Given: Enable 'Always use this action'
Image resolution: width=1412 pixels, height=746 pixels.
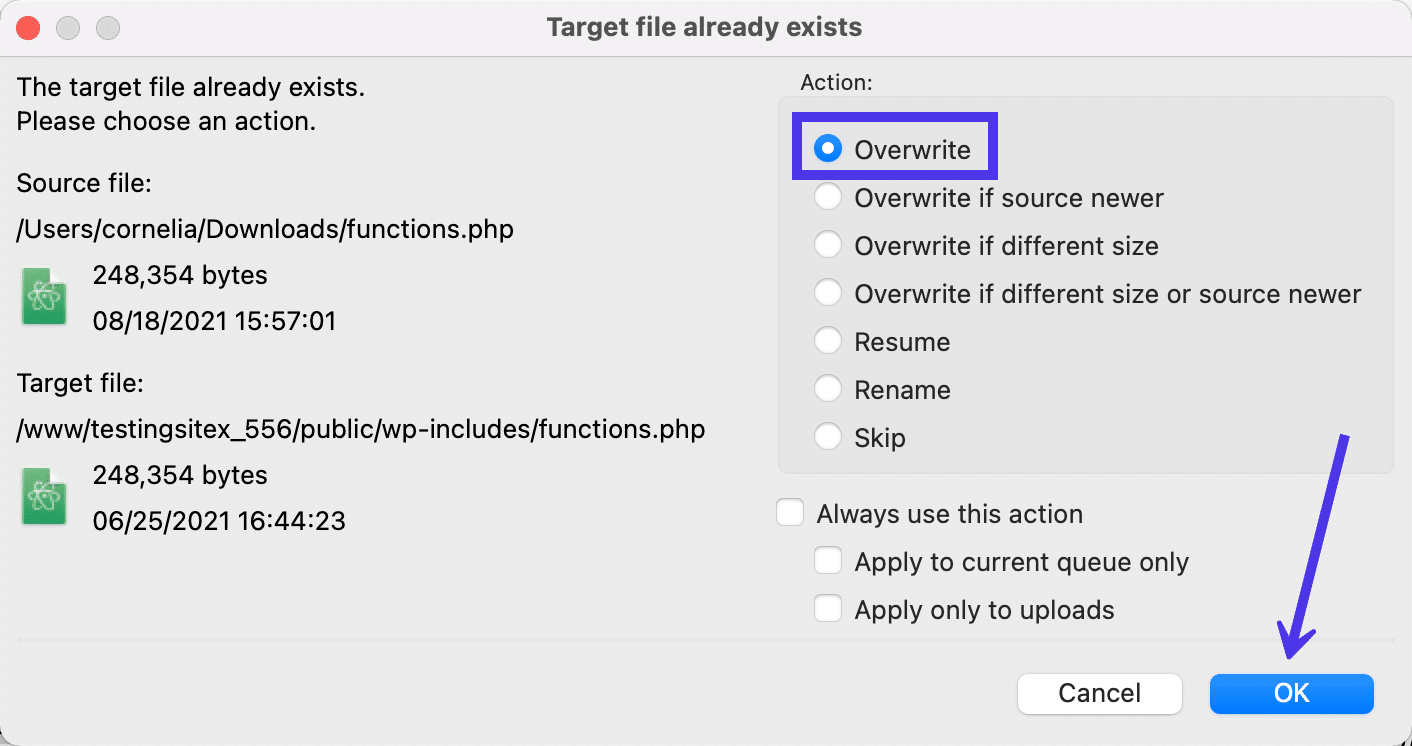Looking at the screenshot, I should click(x=790, y=512).
